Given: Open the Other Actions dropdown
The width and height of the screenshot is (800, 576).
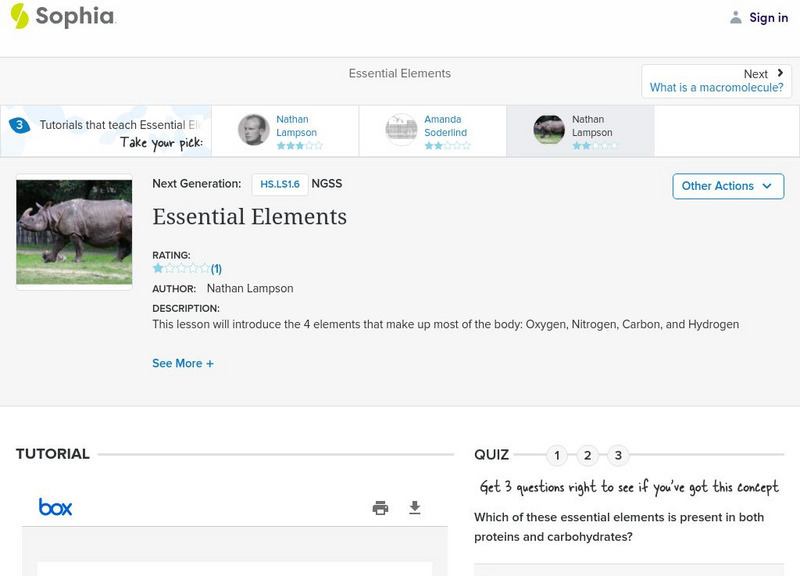Looking at the screenshot, I should tap(727, 186).
